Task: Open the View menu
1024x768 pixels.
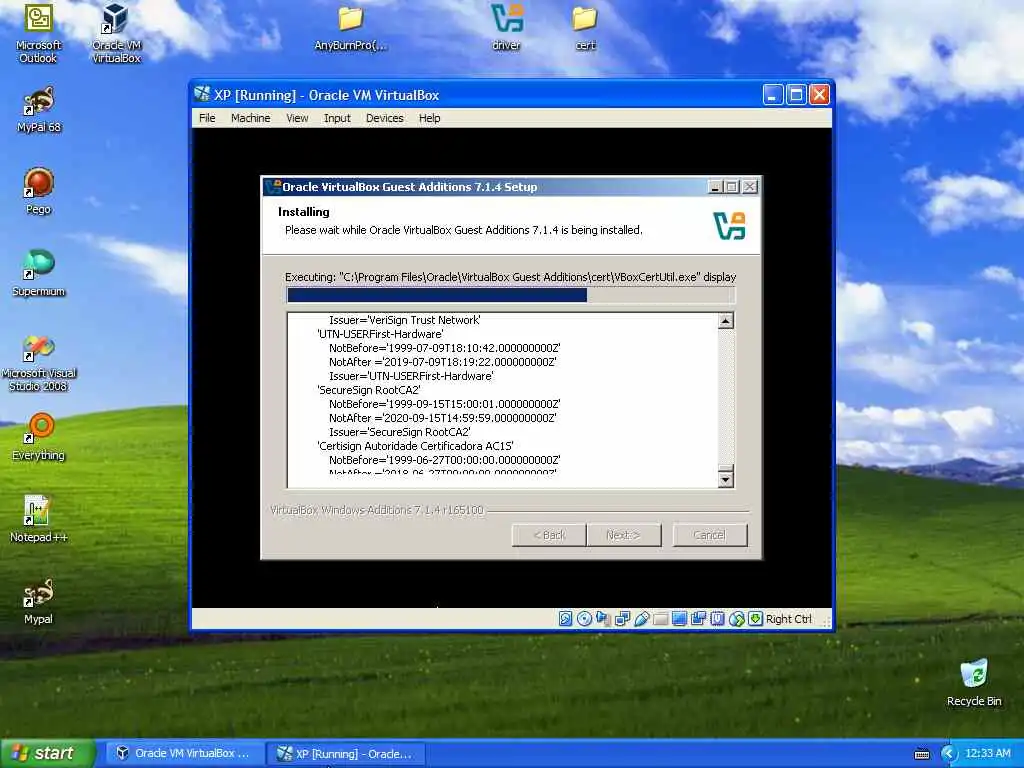Action: tap(297, 118)
